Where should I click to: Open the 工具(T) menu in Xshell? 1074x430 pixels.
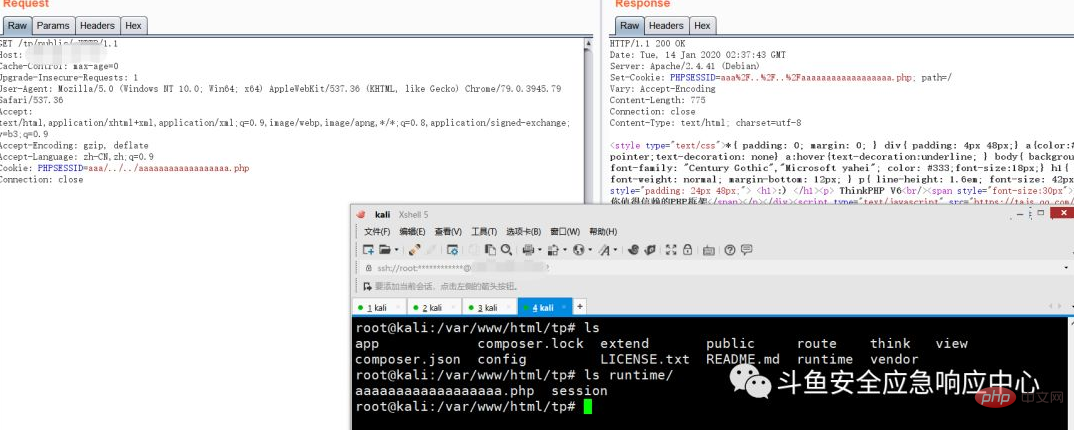[x=484, y=232]
